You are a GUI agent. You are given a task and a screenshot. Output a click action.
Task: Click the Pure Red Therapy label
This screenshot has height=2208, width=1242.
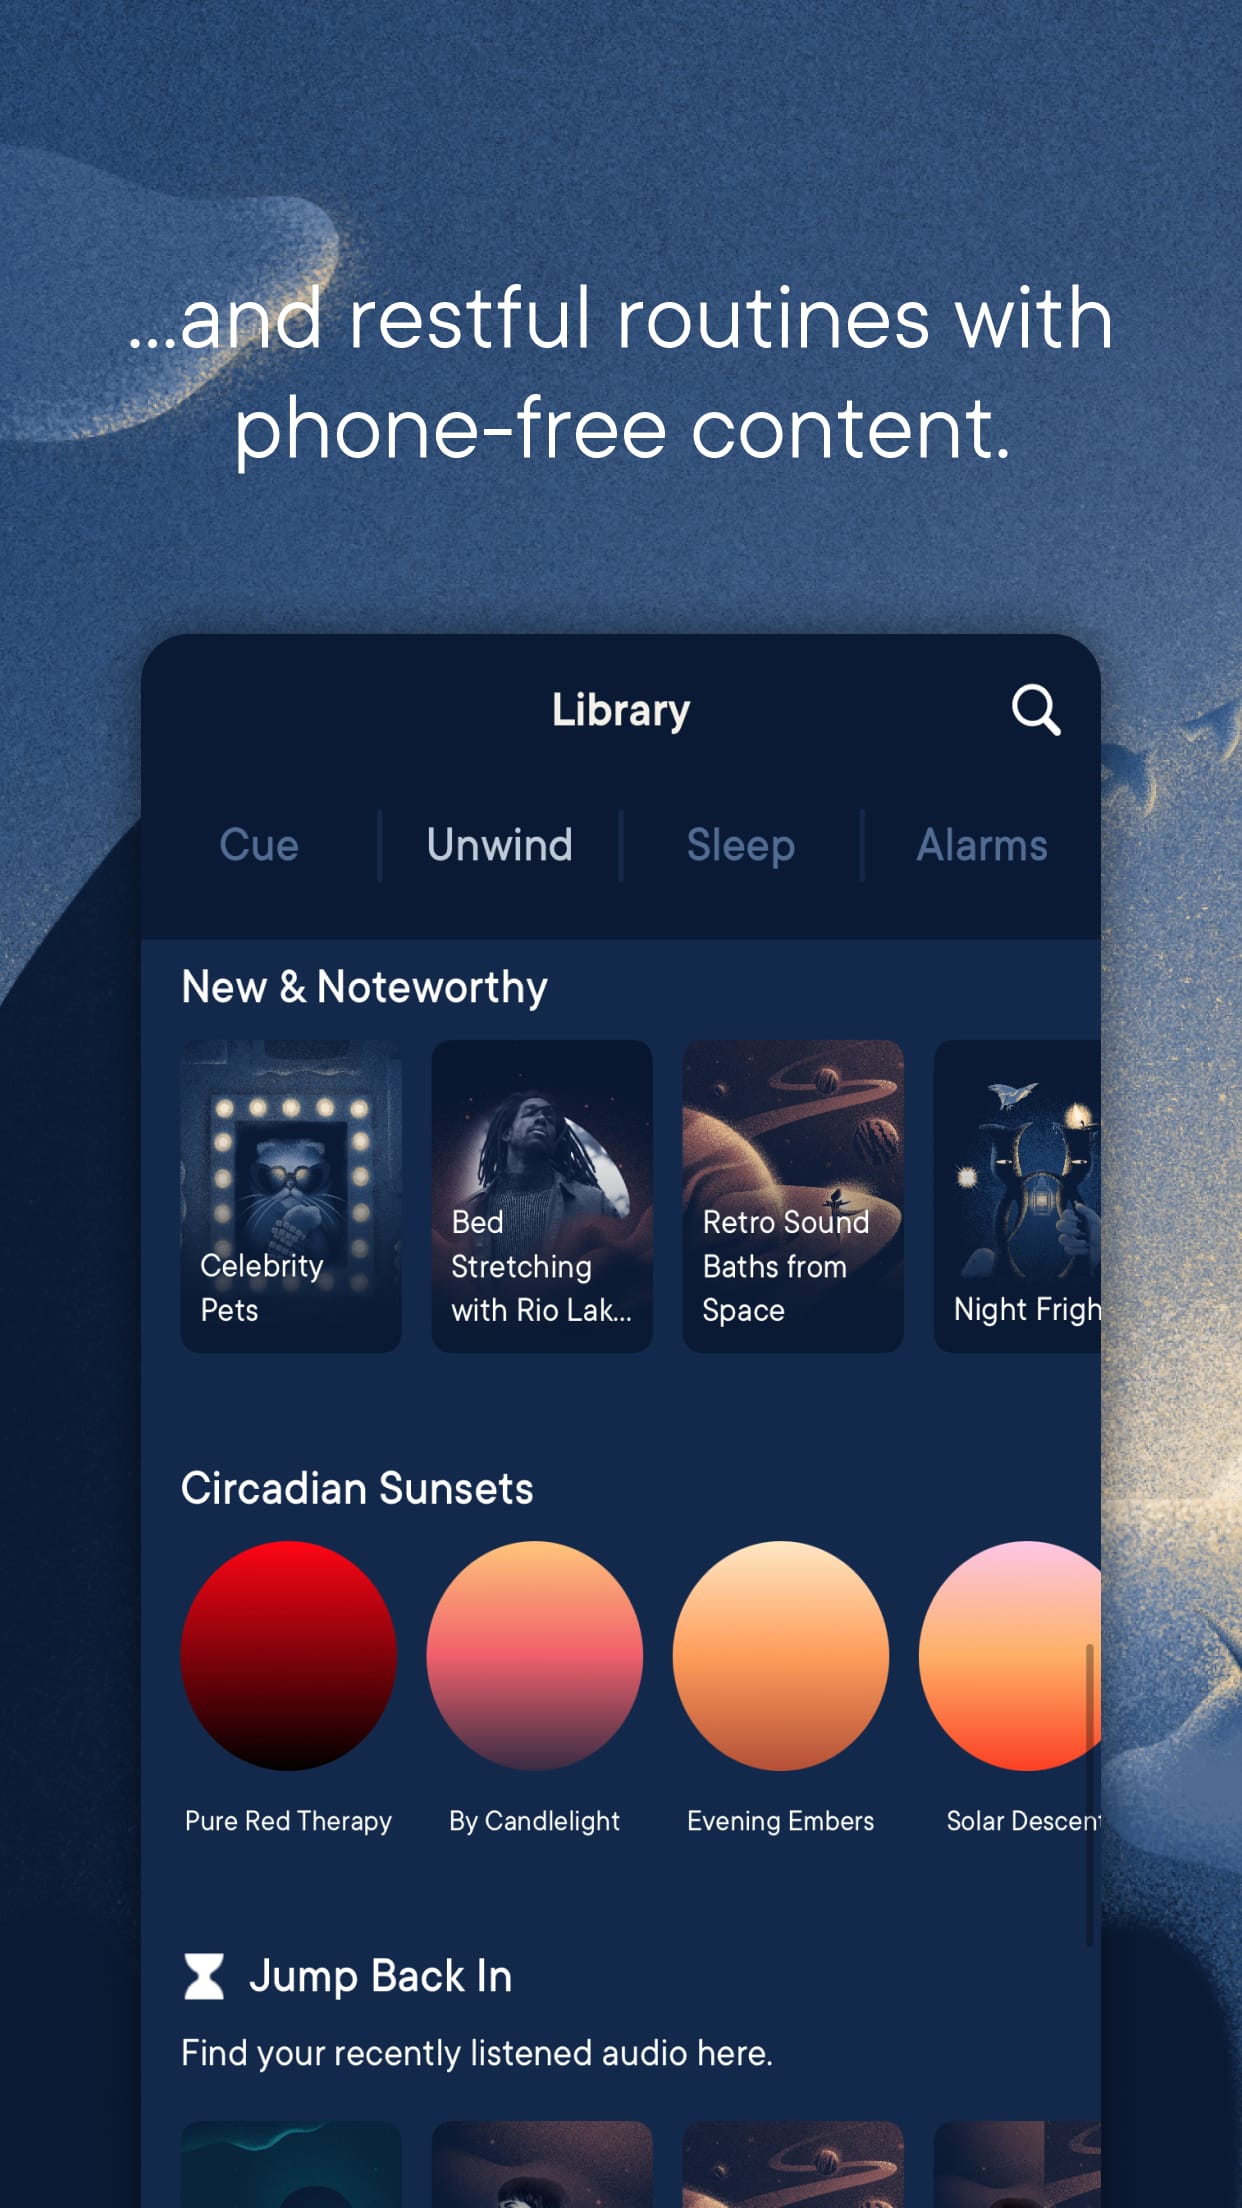(288, 1821)
